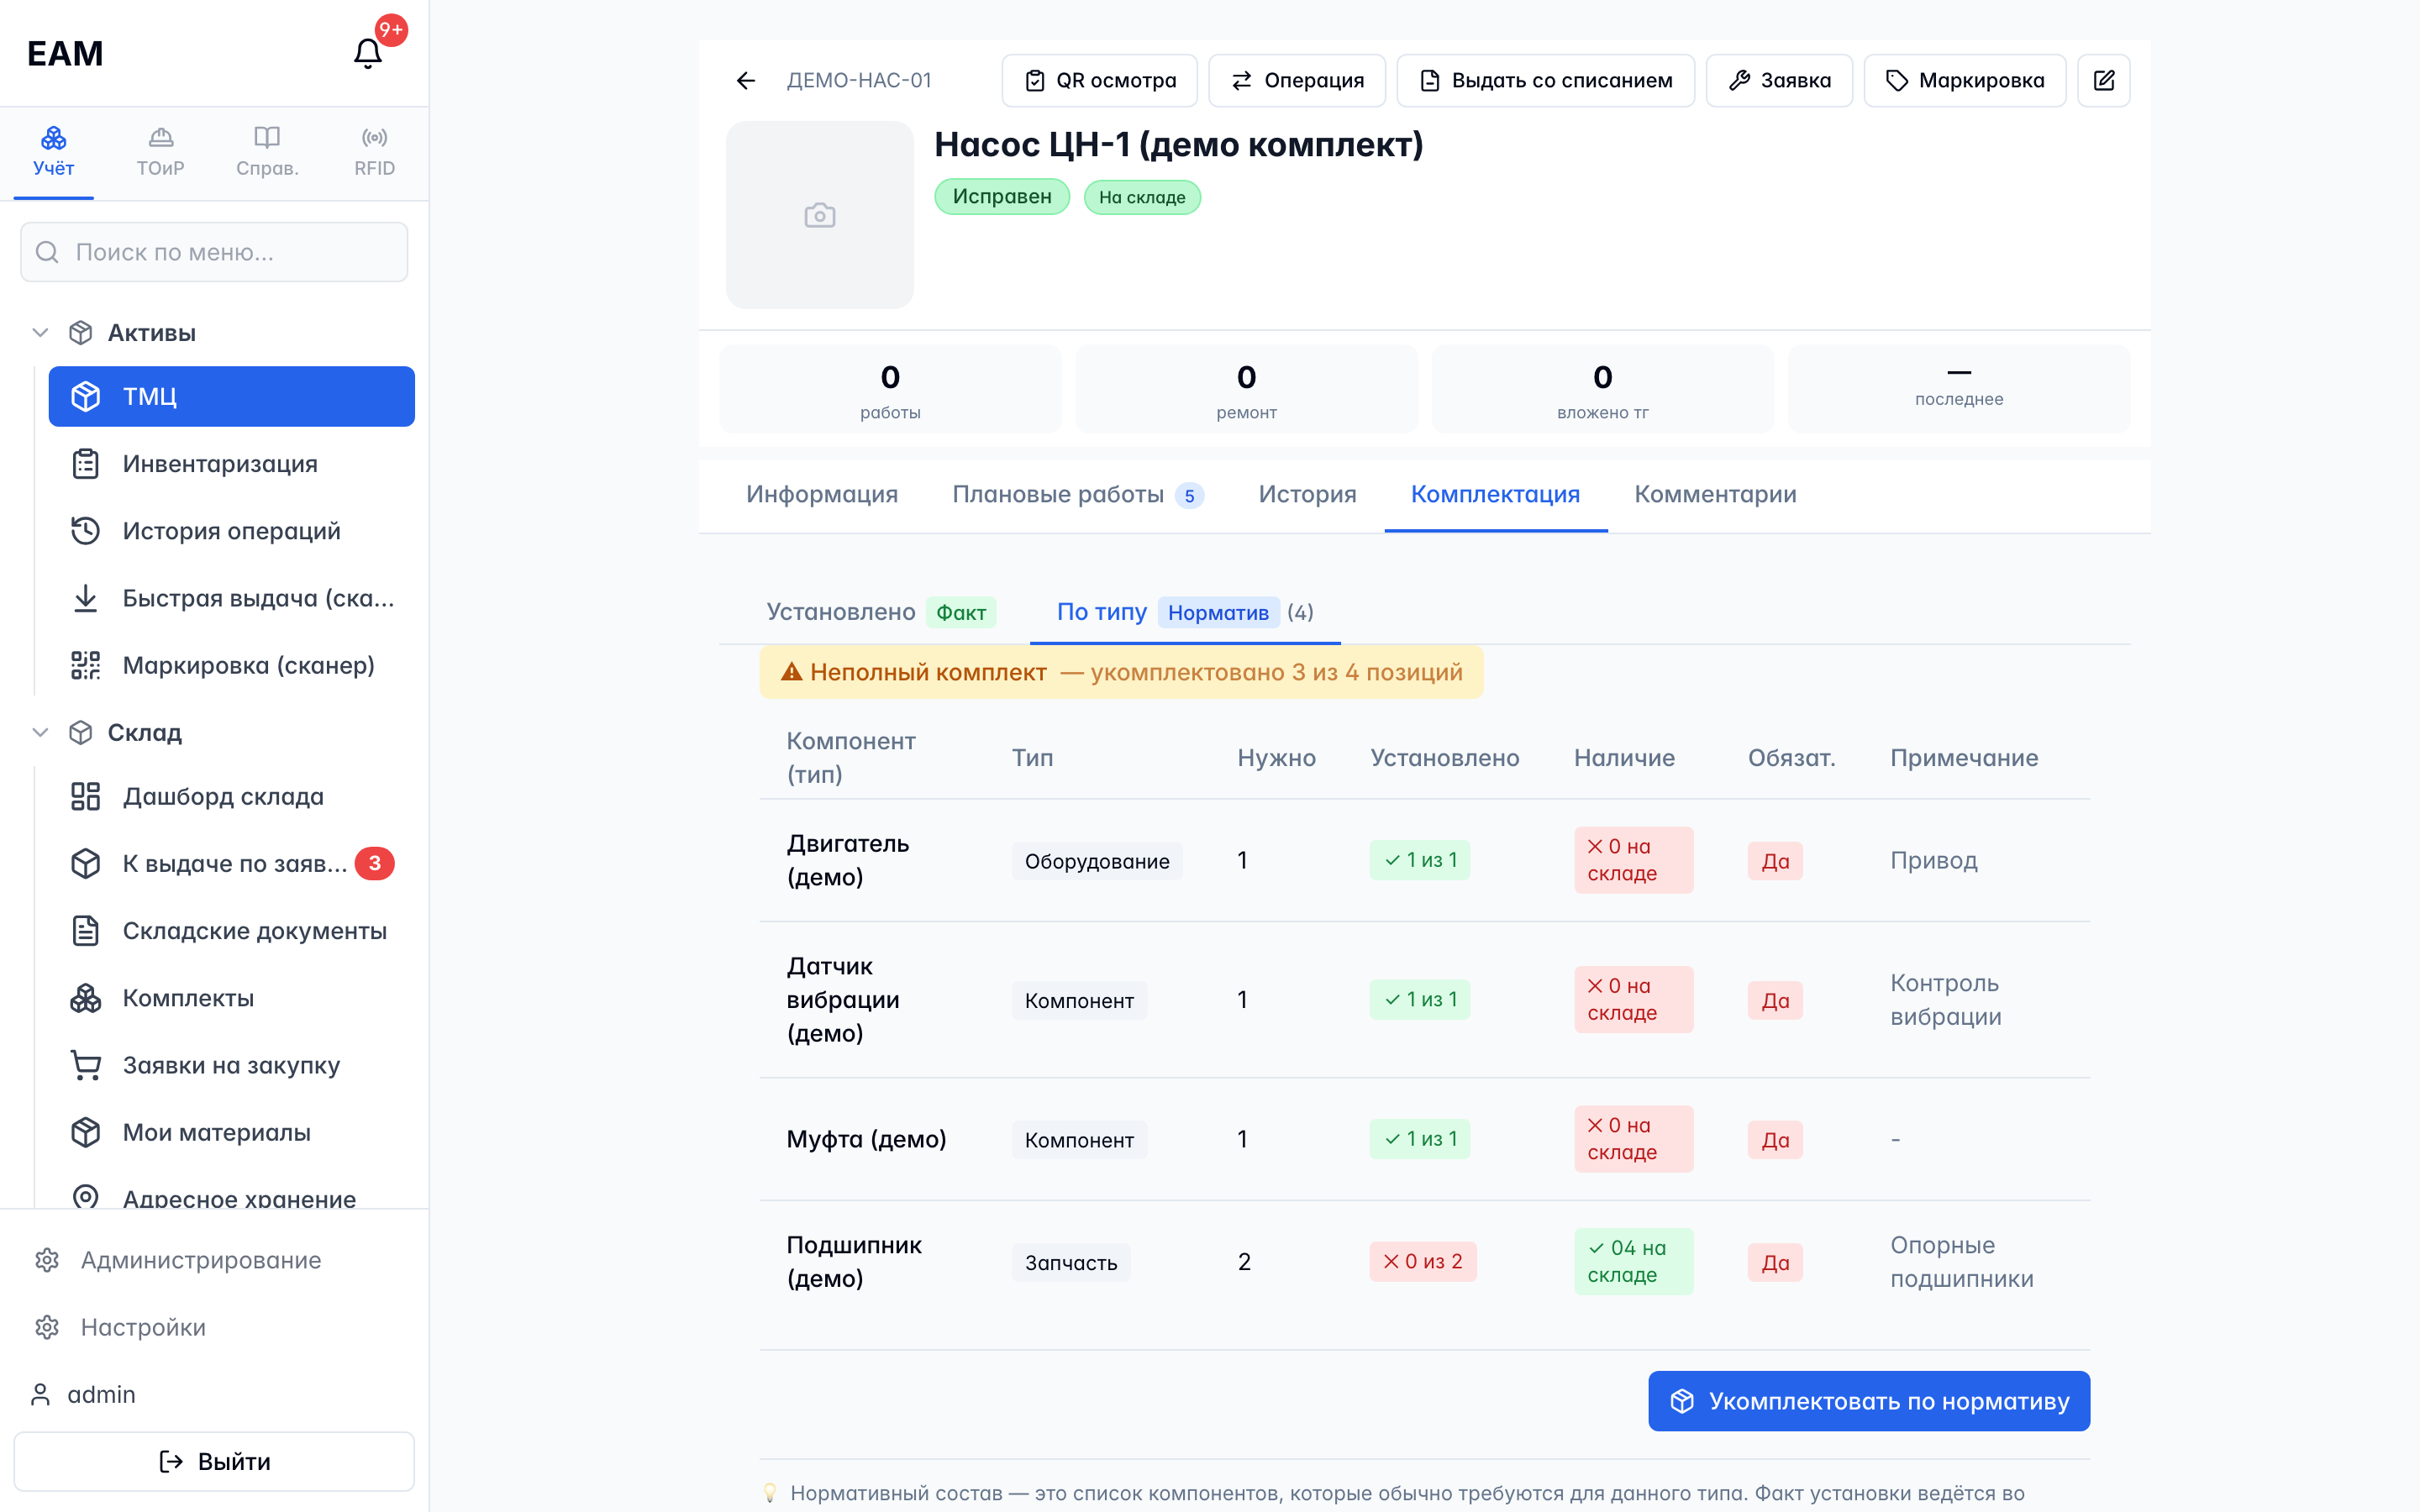The image size is (2420, 1512).
Task: Click the 04 на складе availability badge
Action: tap(1633, 1262)
